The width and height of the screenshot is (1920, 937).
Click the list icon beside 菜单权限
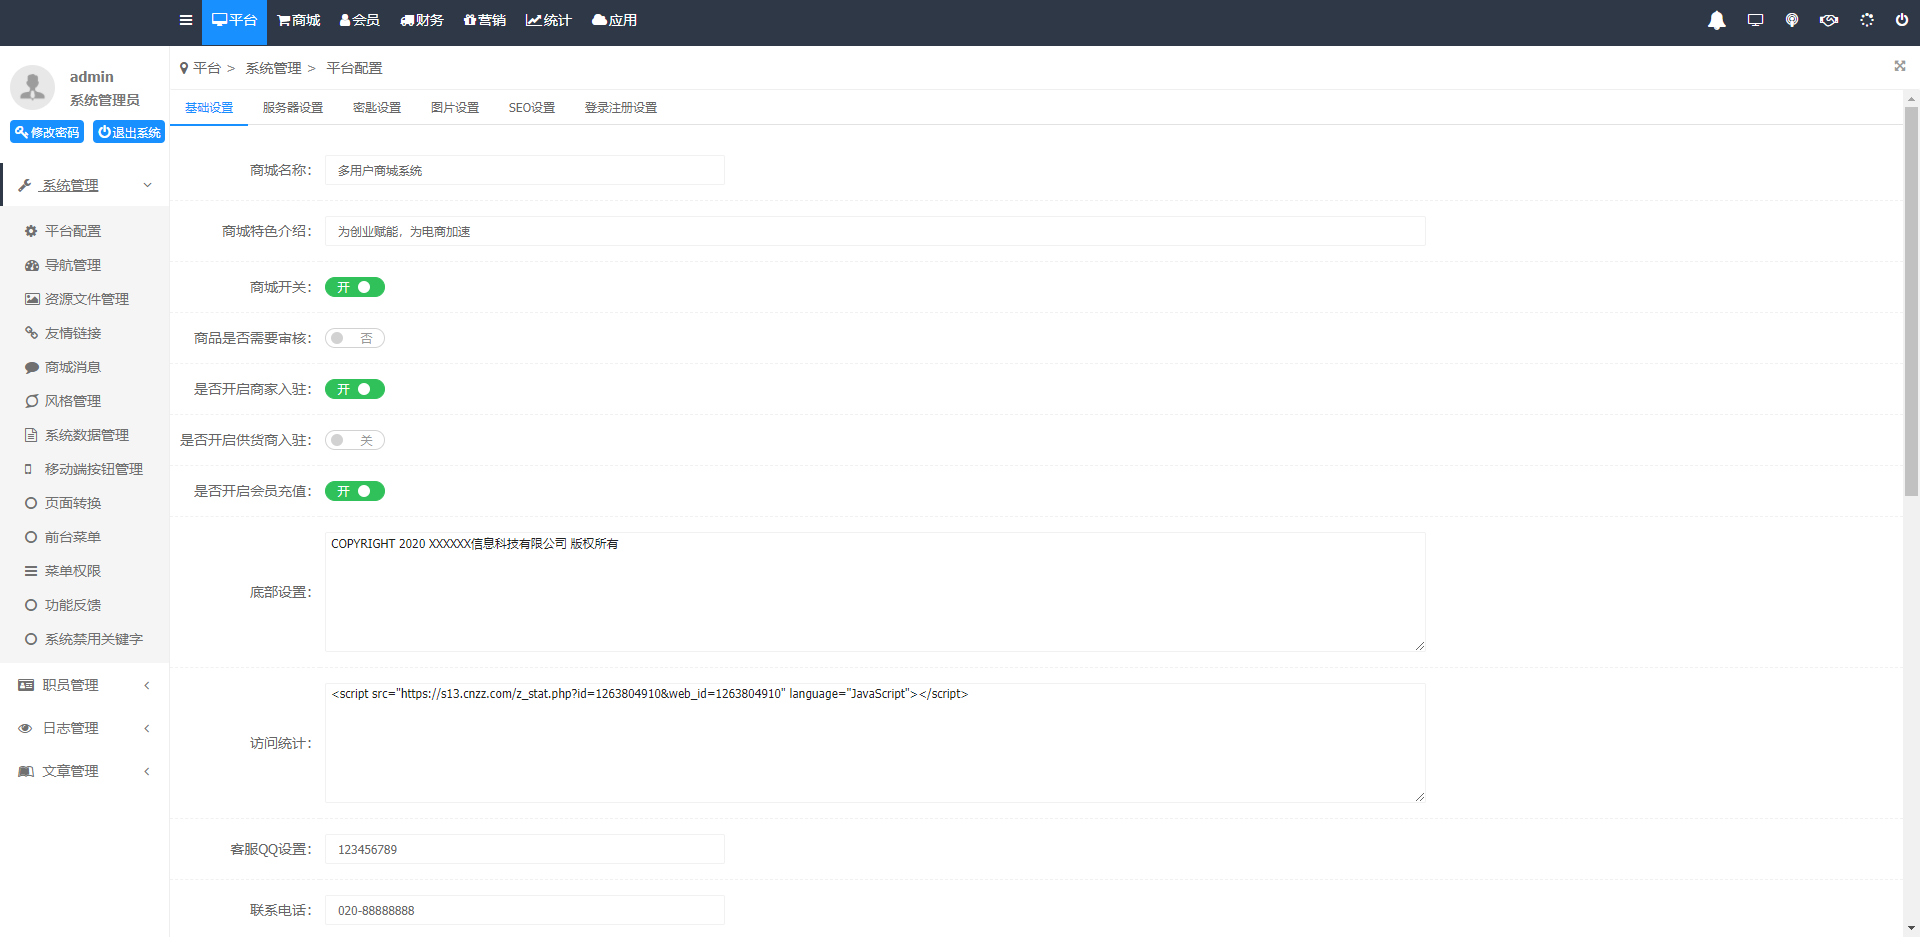tap(31, 571)
